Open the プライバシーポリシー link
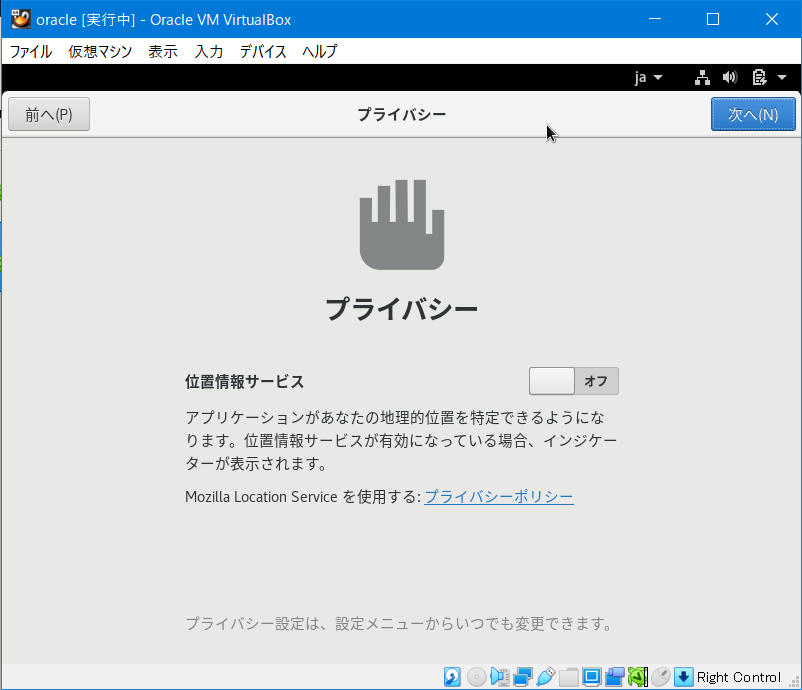Image resolution: width=802 pixels, height=690 pixels. click(x=498, y=497)
